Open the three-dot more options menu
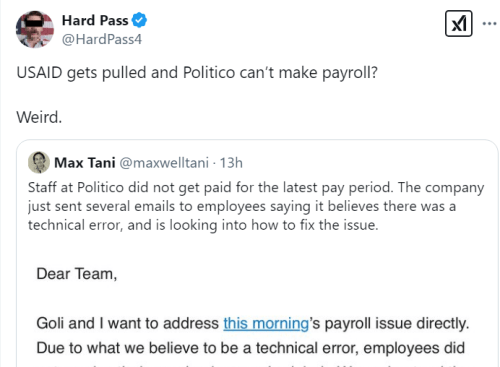Screen dimensions: 500x367 (x=489, y=24)
